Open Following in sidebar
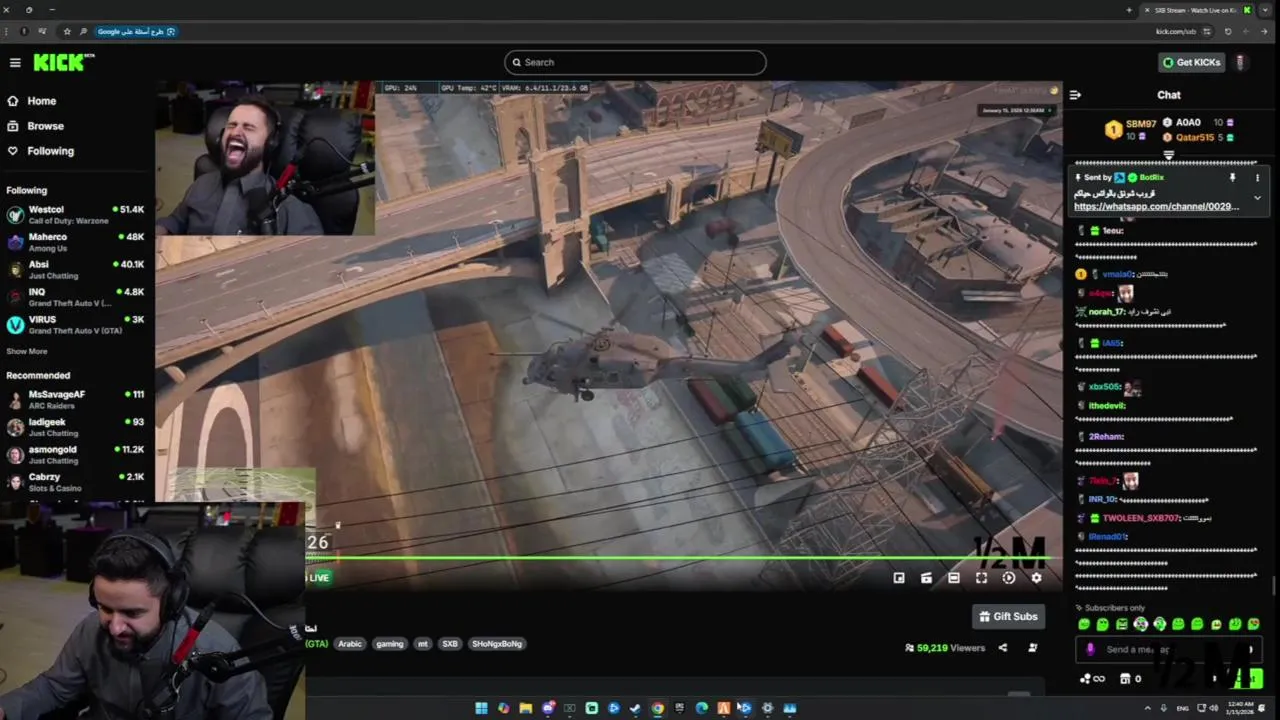 click(40, 151)
